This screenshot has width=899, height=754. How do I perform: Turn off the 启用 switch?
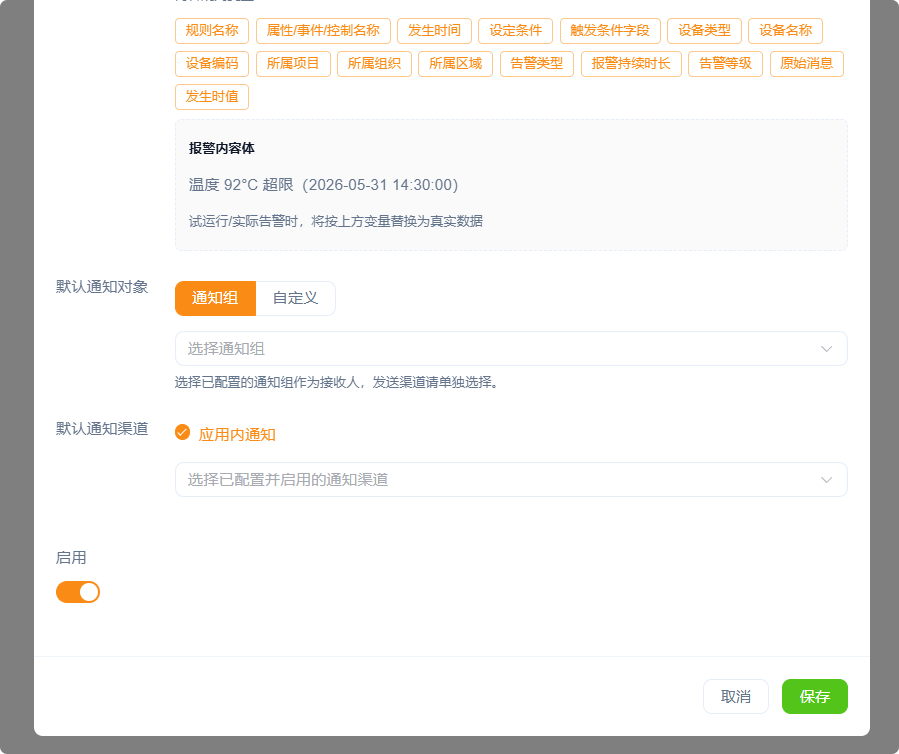pyautogui.click(x=78, y=592)
